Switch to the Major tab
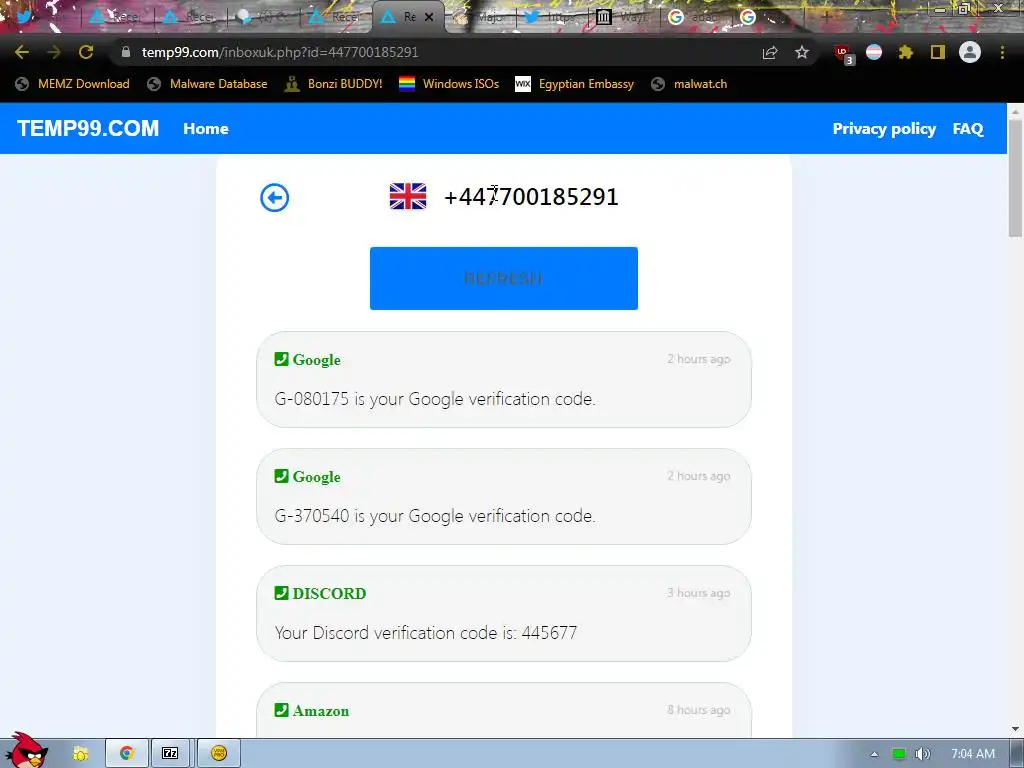 pos(479,17)
